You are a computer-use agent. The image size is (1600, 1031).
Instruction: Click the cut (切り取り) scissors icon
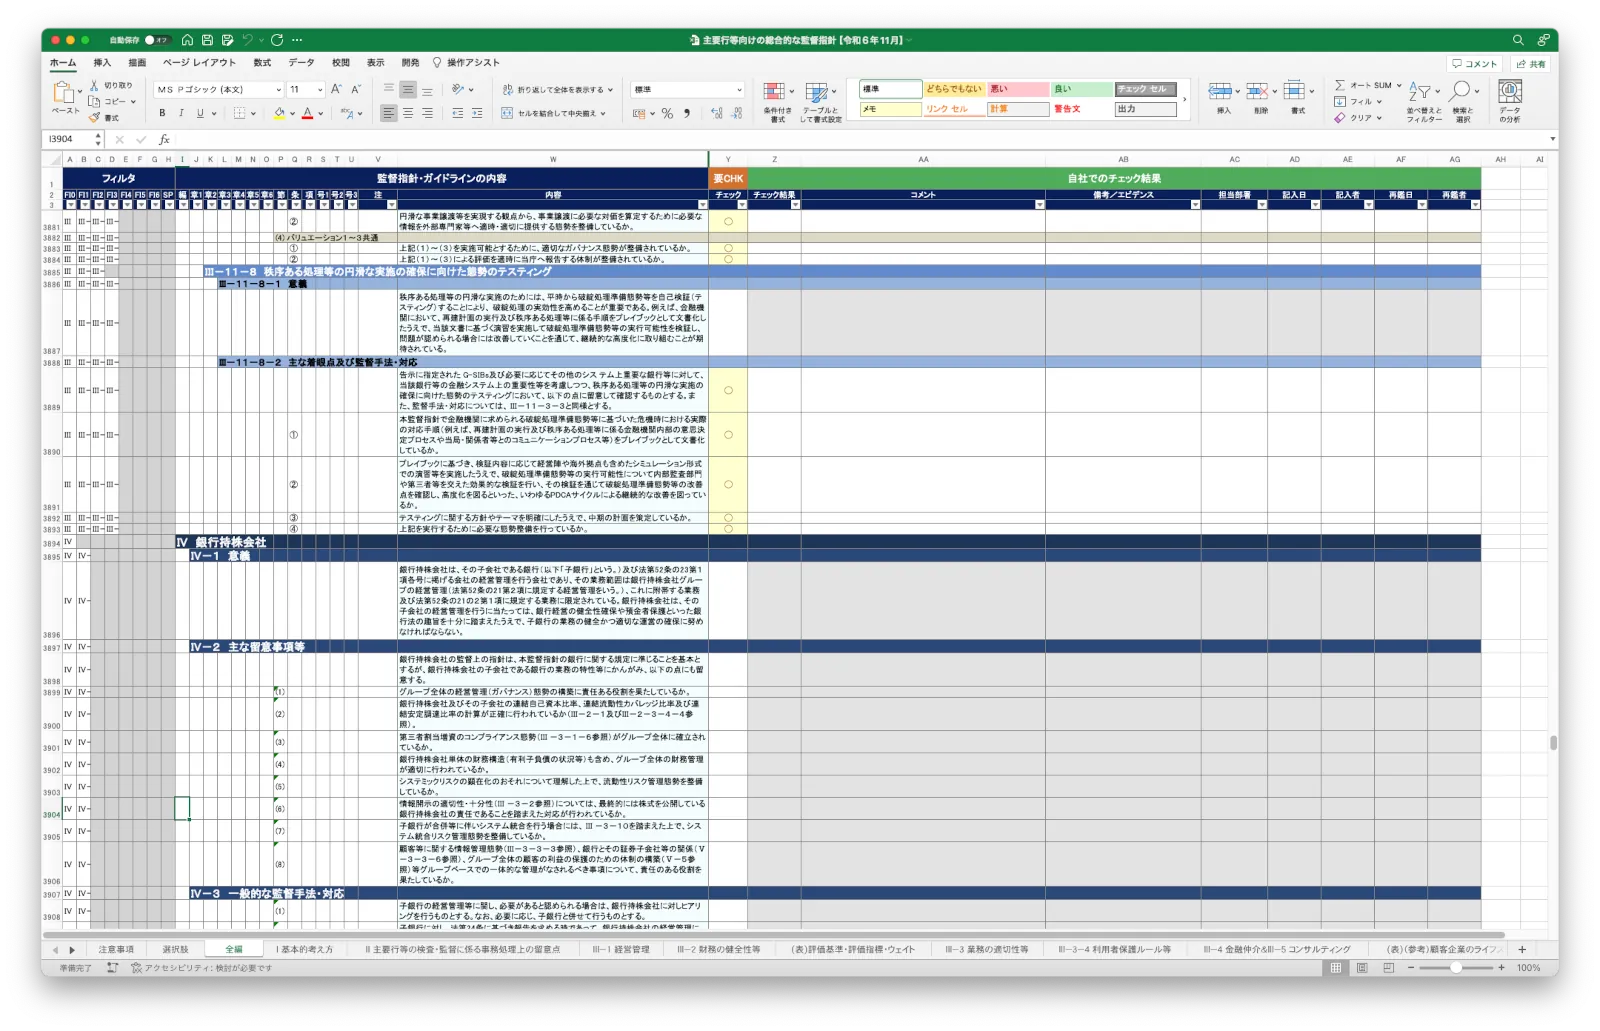click(95, 86)
